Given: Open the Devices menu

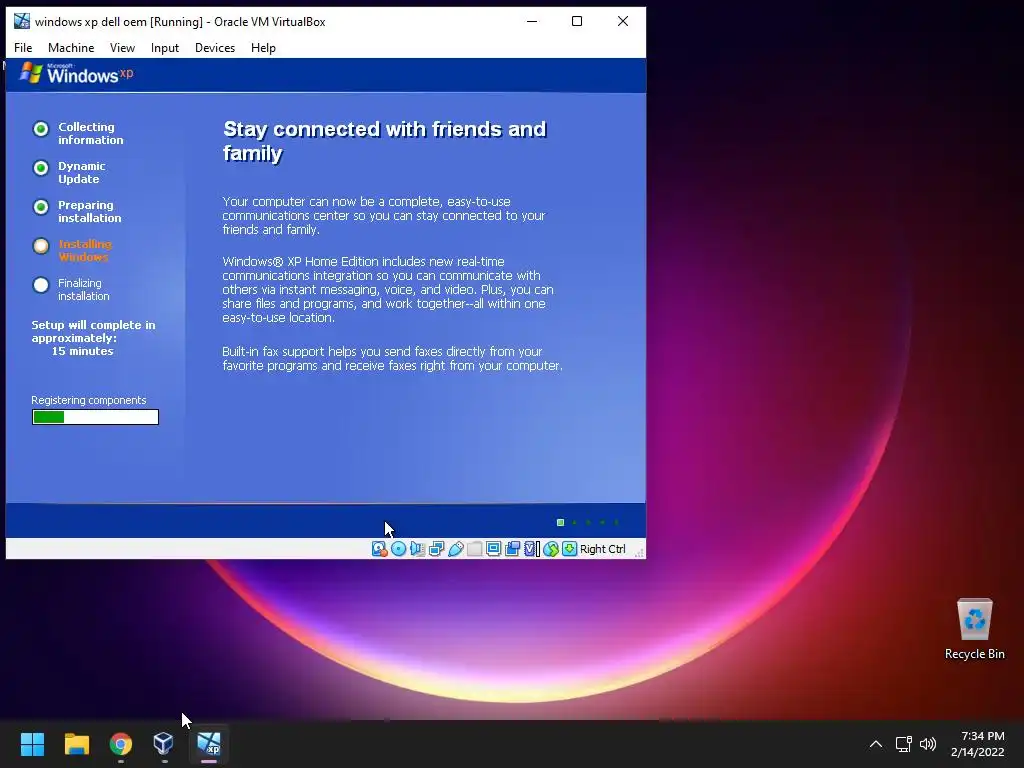Looking at the screenshot, I should 215,48.
